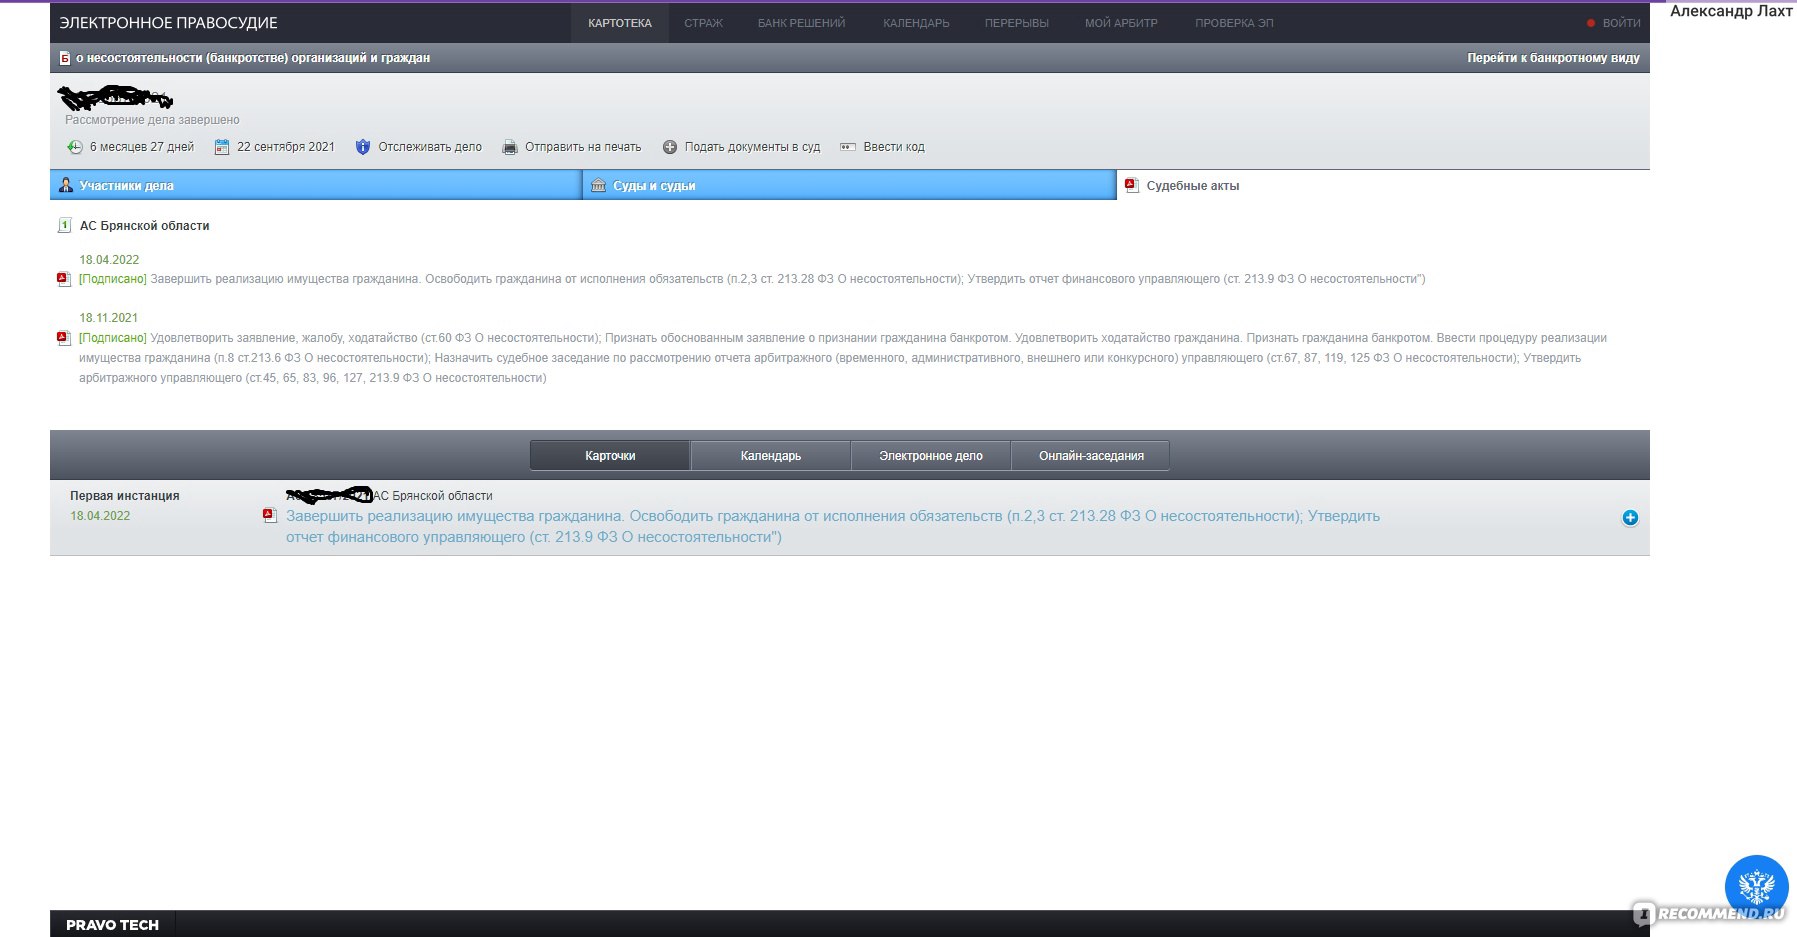
Task: Select the Электронное дело button
Action: (x=930, y=456)
